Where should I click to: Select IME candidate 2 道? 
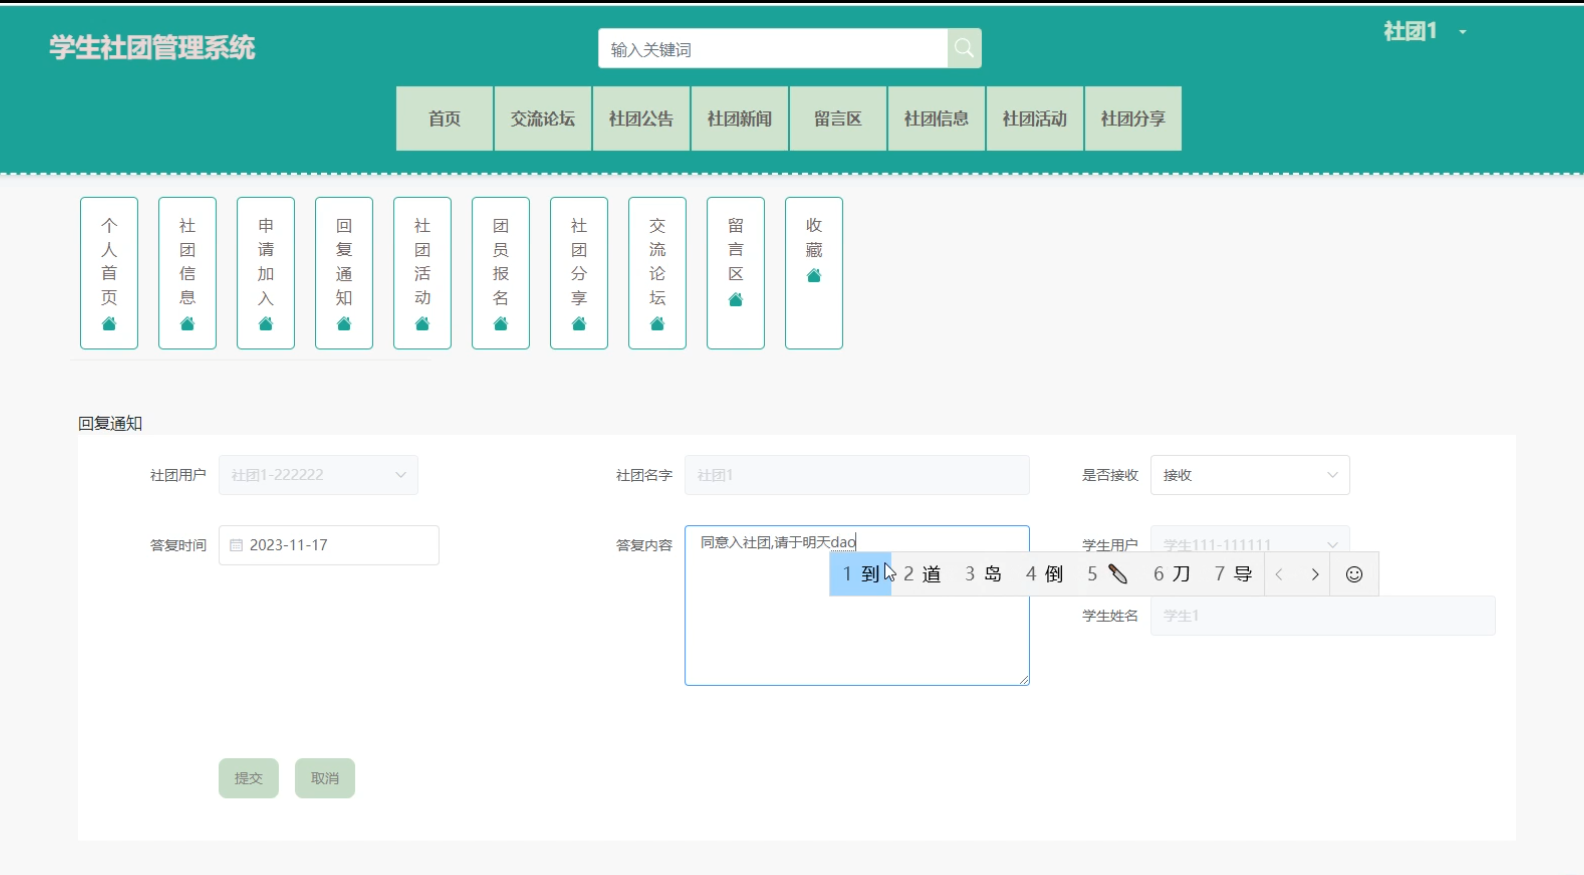tap(922, 574)
